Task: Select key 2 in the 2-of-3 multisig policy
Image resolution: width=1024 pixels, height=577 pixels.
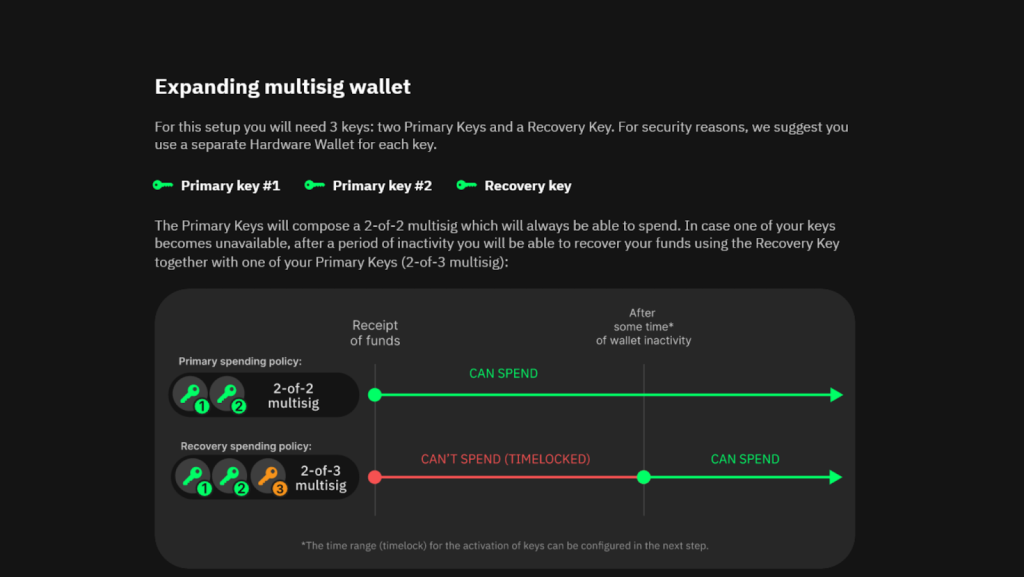Action: [x=229, y=476]
